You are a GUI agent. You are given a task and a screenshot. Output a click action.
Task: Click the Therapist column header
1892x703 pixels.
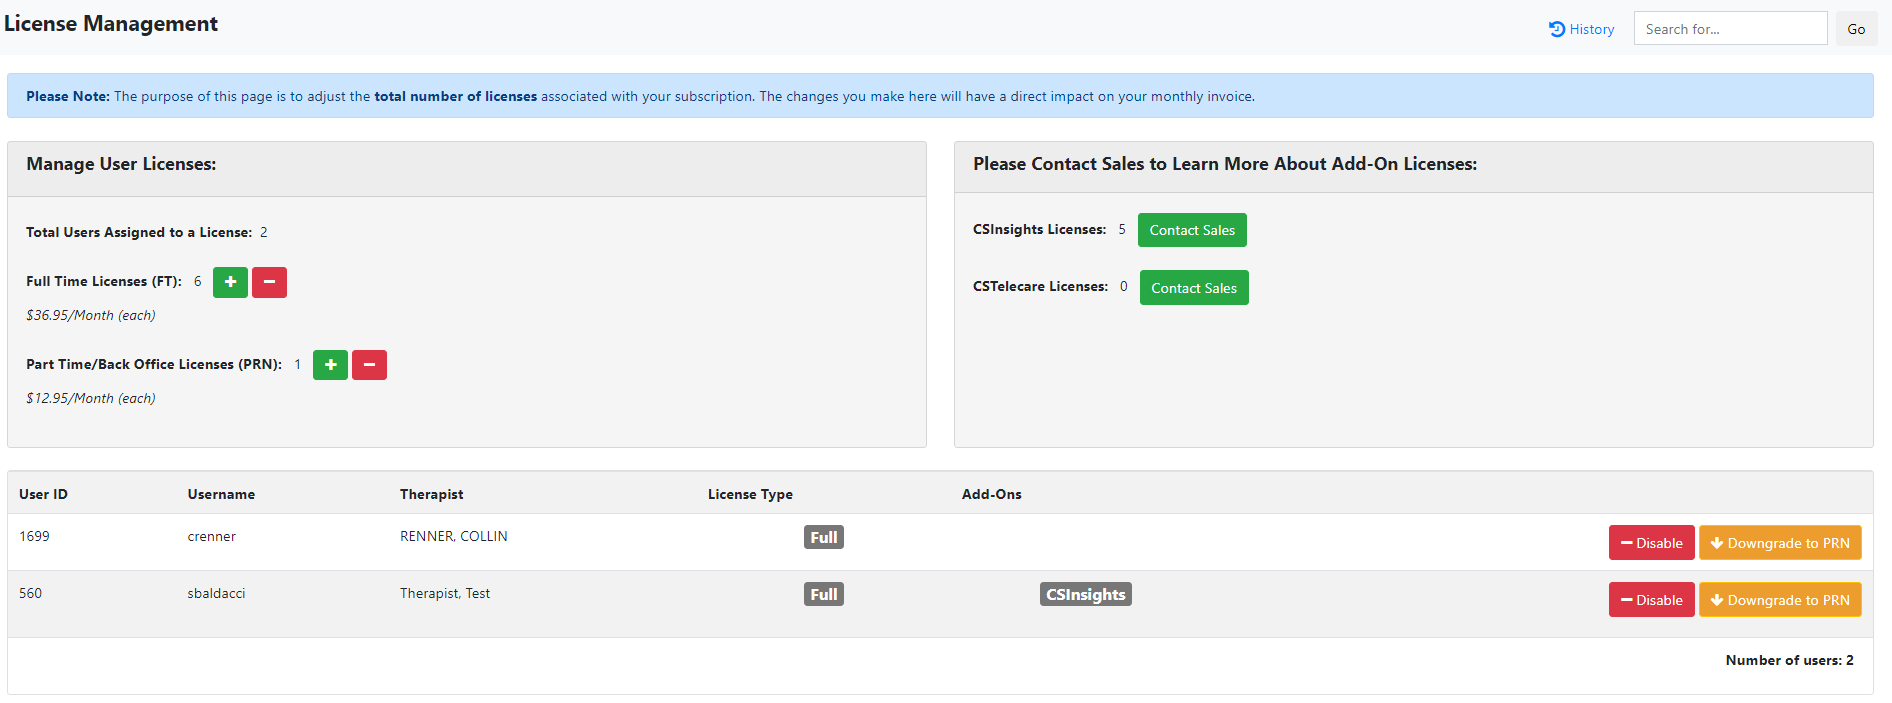pos(431,494)
